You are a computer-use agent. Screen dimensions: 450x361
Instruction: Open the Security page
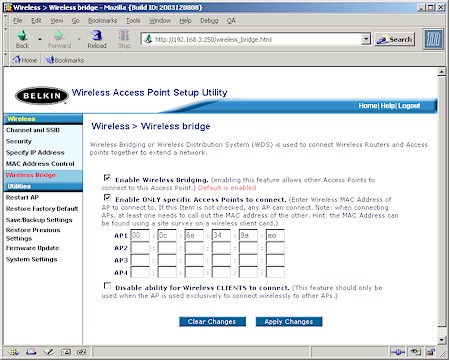(x=19, y=141)
